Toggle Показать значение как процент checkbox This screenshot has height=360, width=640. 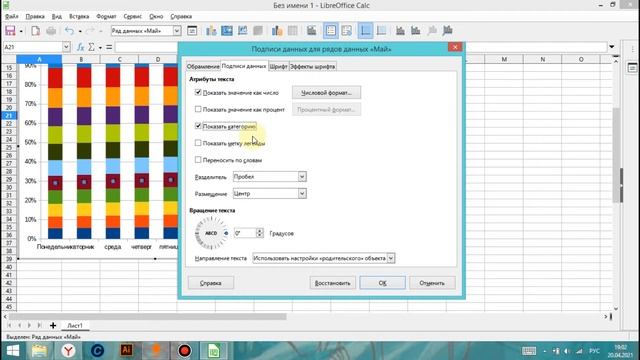pos(198,109)
